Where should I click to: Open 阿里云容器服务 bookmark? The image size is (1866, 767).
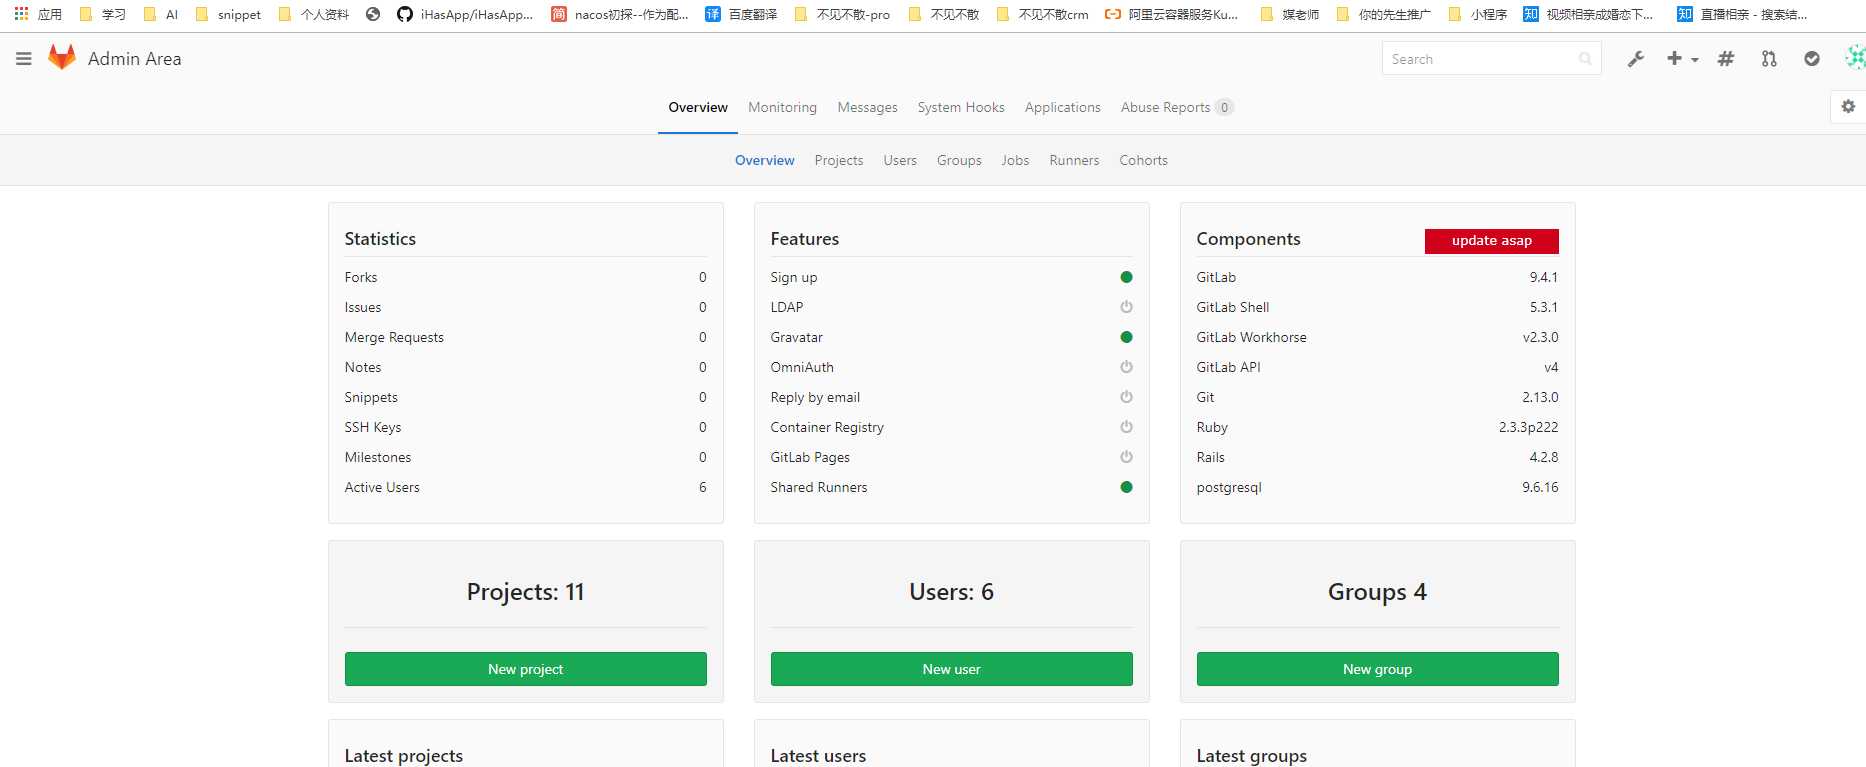tap(1171, 14)
